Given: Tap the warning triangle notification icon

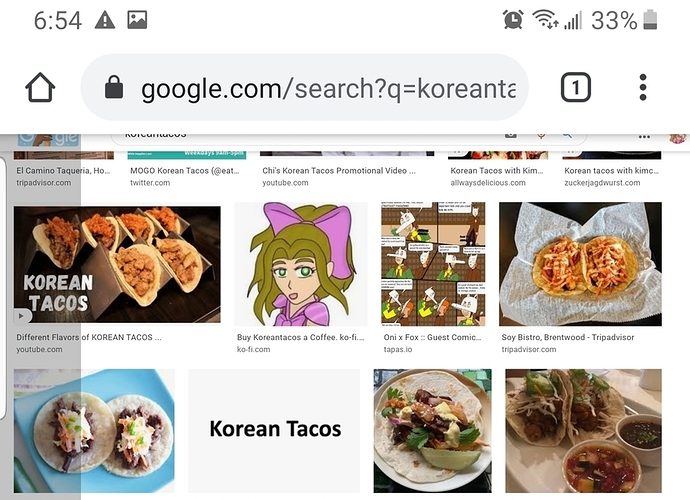Looking at the screenshot, I should coord(104,20).
